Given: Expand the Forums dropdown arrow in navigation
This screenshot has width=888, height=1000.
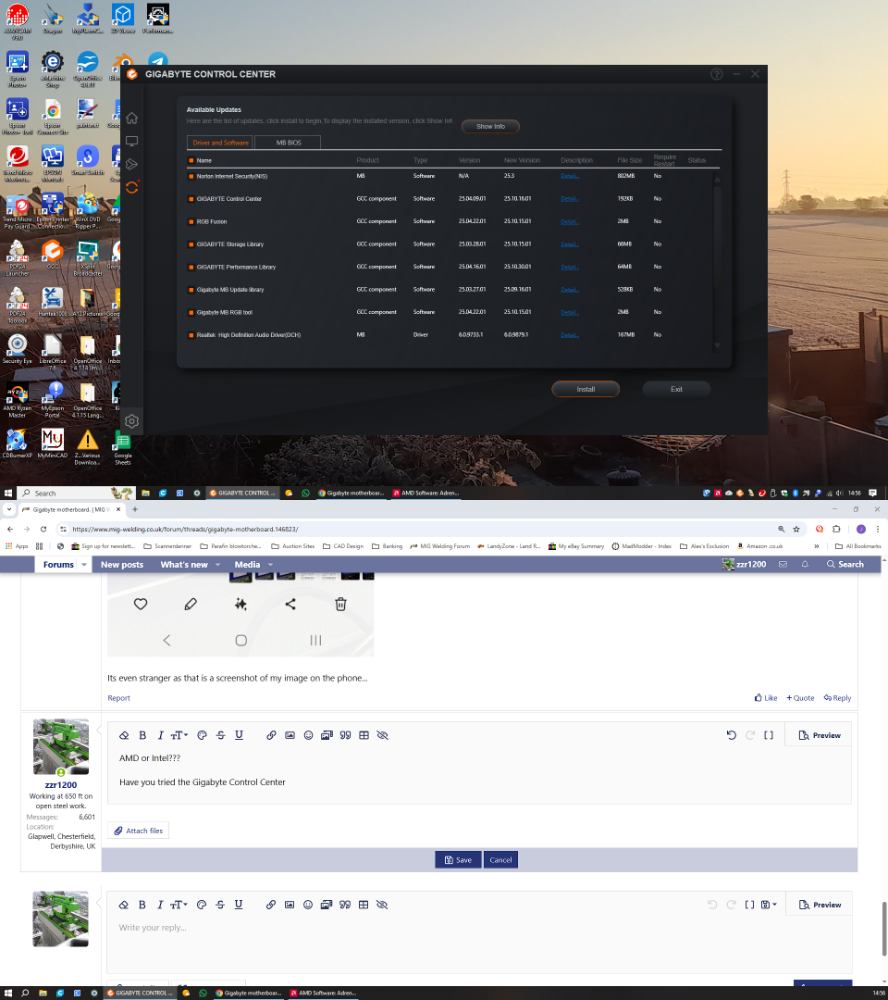Looking at the screenshot, I should click(x=84, y=565).
